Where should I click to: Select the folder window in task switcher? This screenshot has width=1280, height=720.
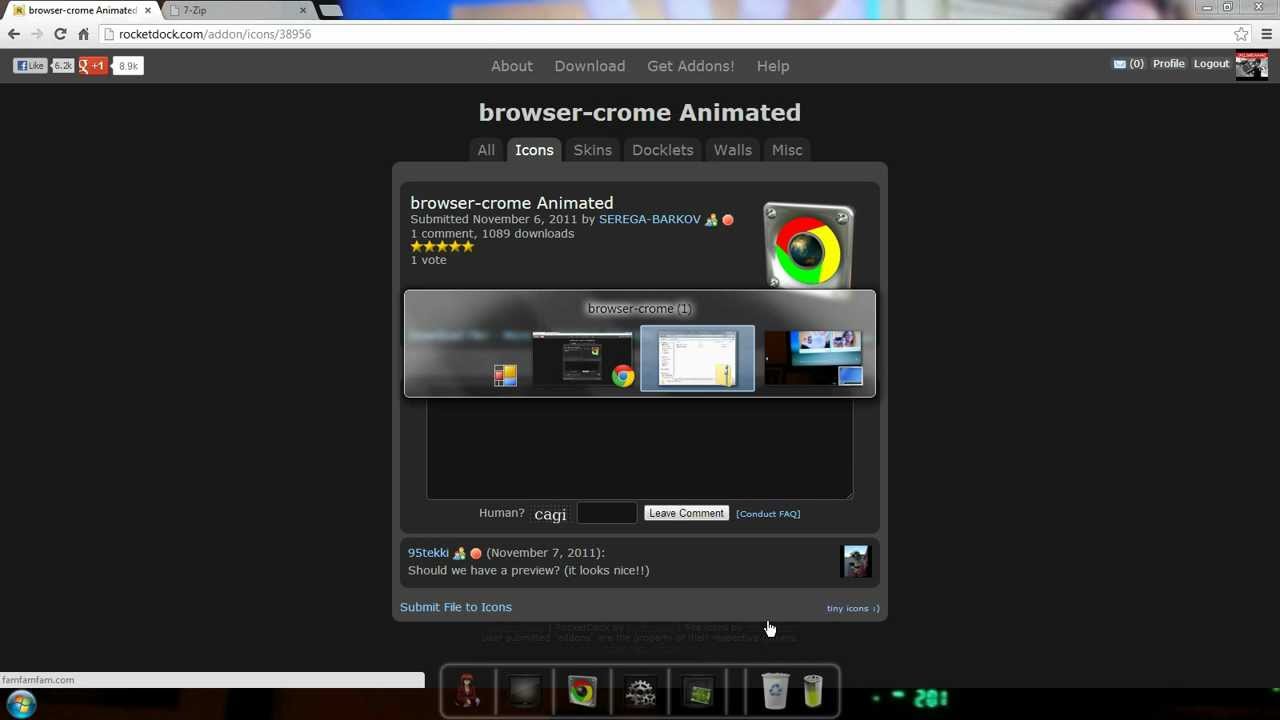(x=697, y=358)
